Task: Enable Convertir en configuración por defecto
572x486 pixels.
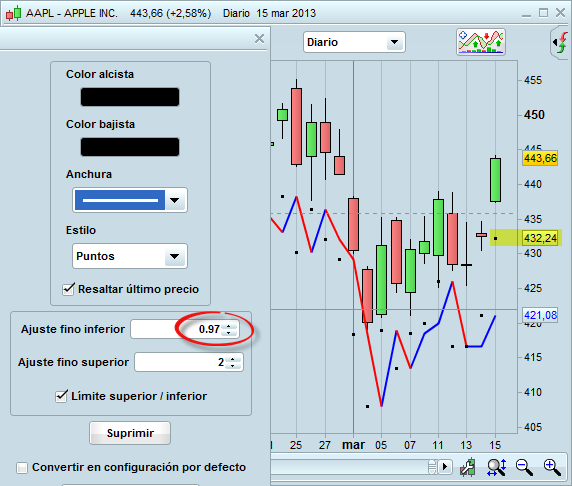Action: click(x=22, y=467)
